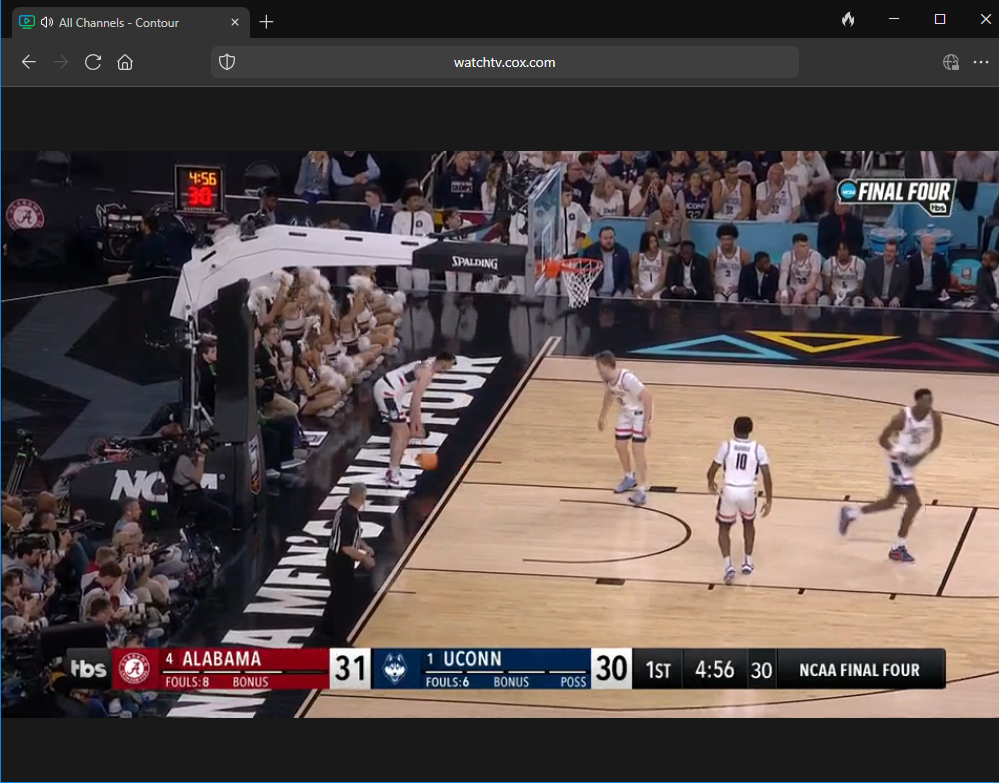The width and height of the screenshot is (999, 783).
Task: Click the FOULS: 6 text under UConn
Action: click(x=447, y=682)
